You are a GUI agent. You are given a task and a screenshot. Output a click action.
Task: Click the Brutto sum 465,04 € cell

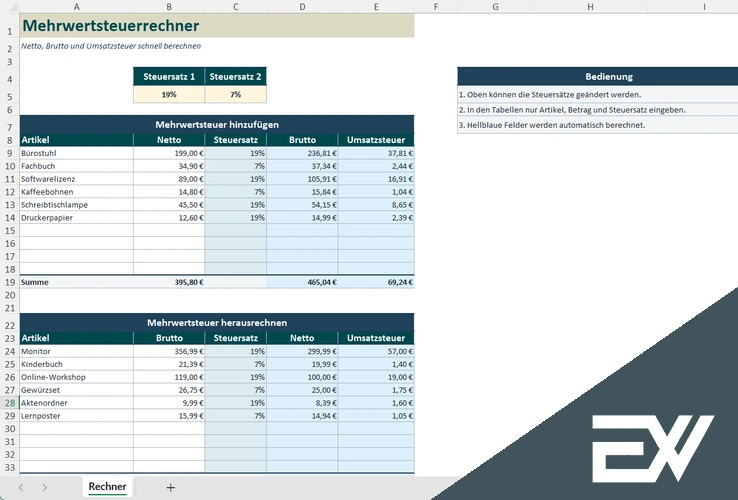[302, 282]
